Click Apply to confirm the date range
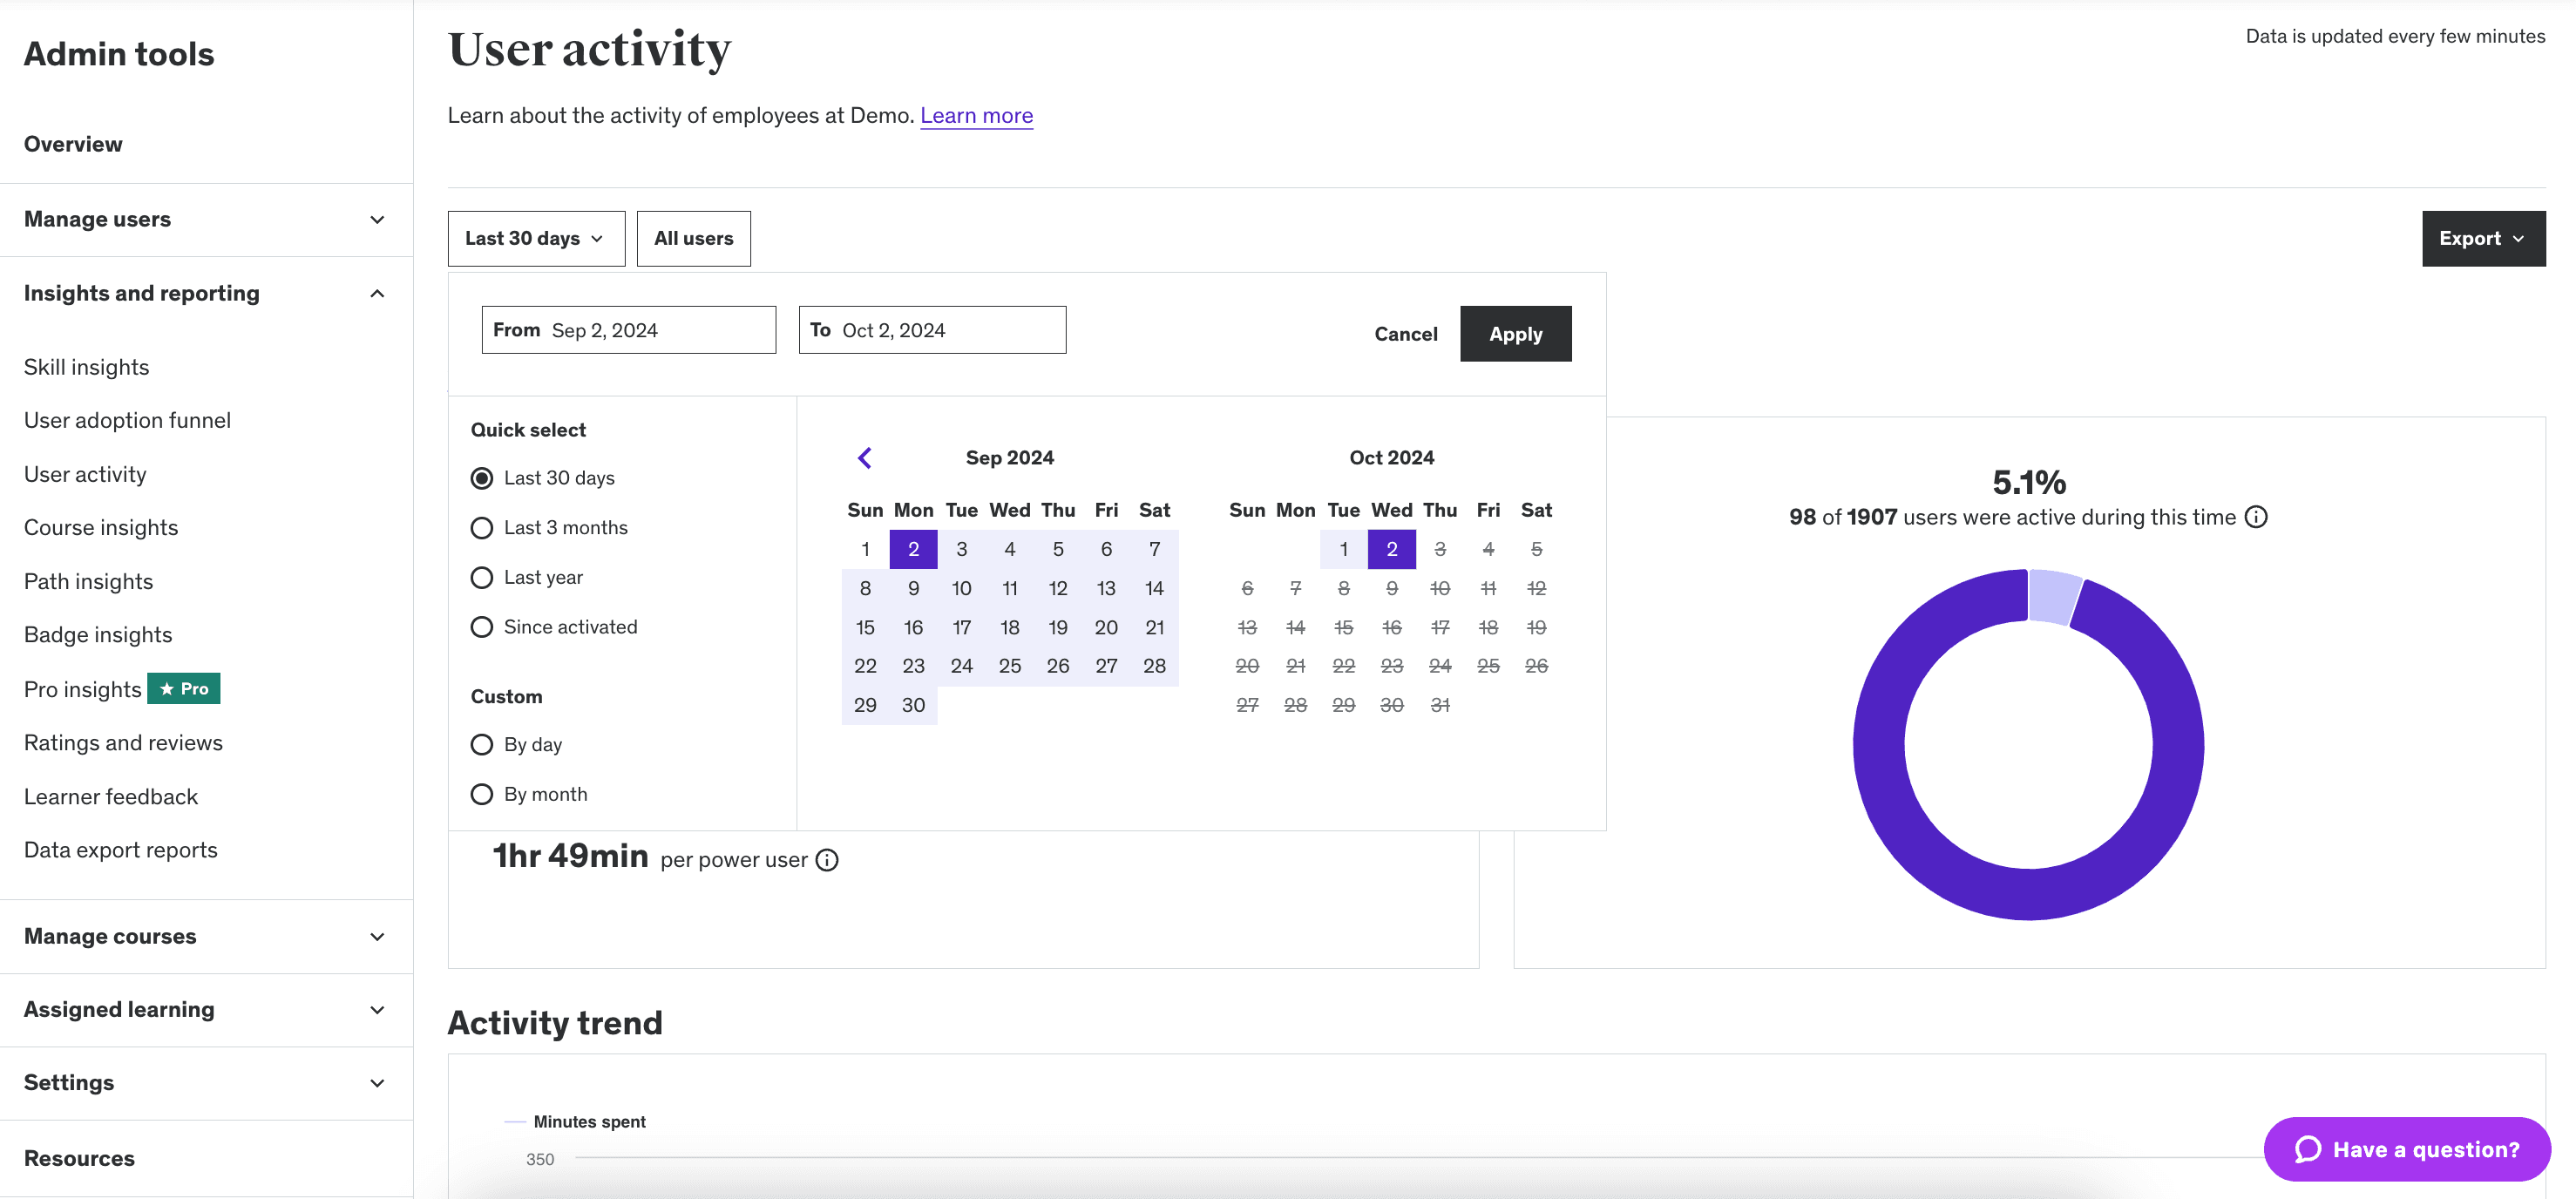The image size is (2576, 1199). (1515, 333)
